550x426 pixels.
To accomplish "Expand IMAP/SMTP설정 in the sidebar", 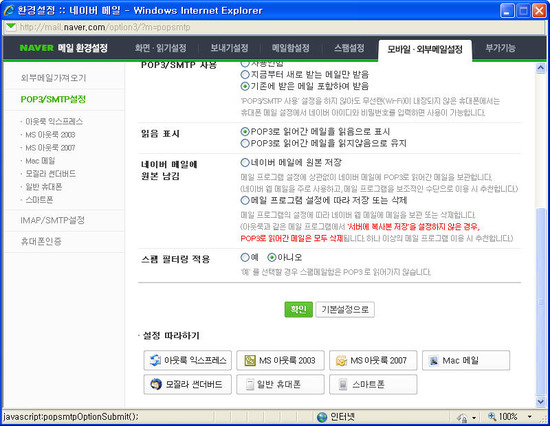I will (x=52, y=220).
